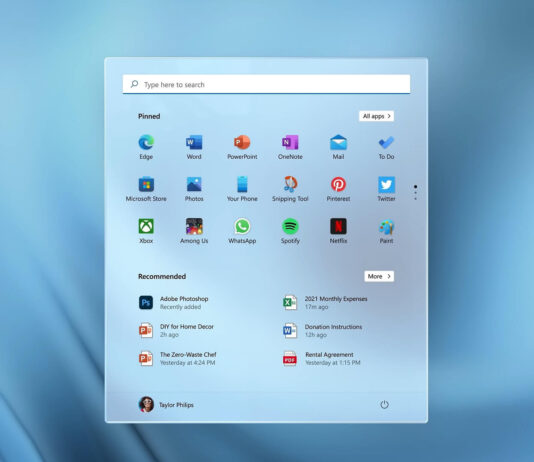Click the power button icon
The height and width of the screenshot is (462, 534).
click(x=384, y=404)
